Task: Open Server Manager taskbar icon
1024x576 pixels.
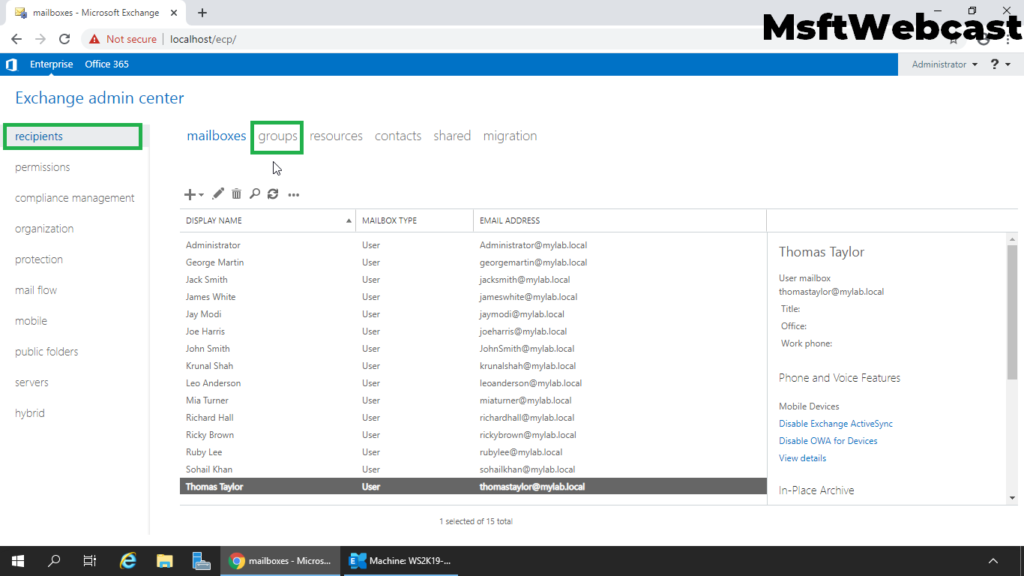Action: tap(201, 561)
